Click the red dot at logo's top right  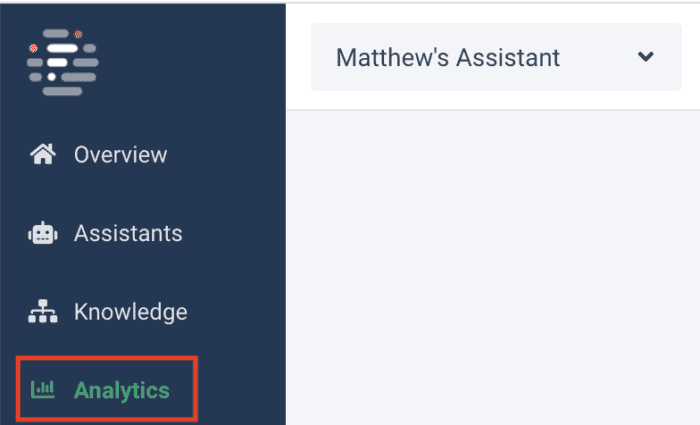point(78,34)
